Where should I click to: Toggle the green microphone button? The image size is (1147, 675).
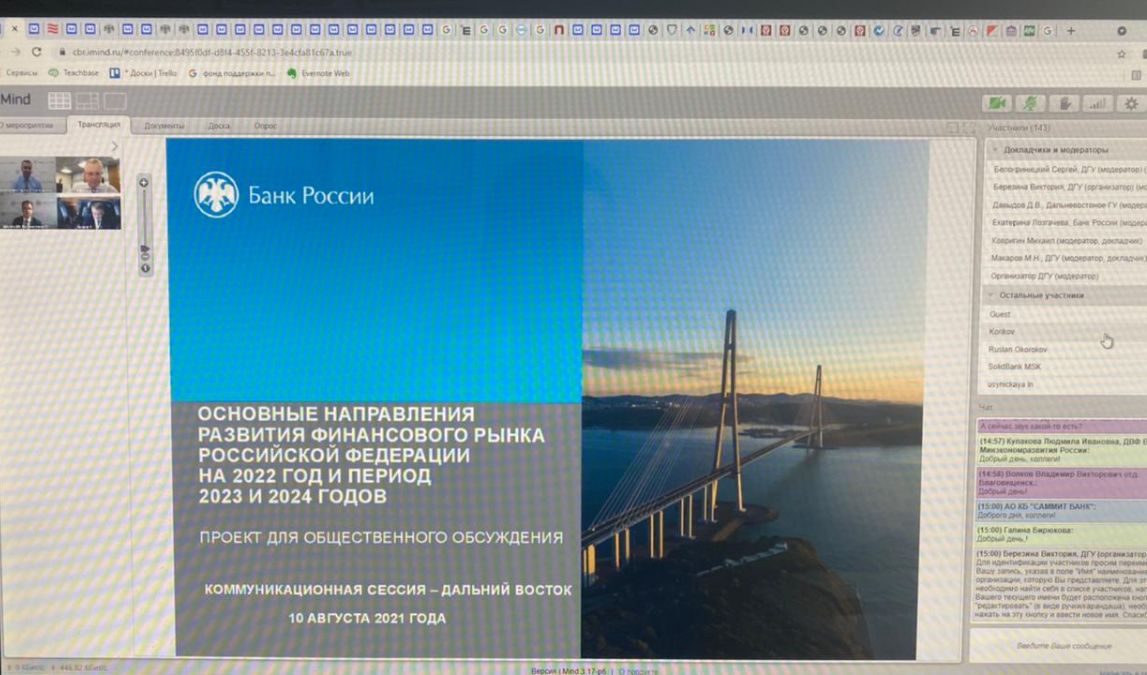[x=1032, y=103]
